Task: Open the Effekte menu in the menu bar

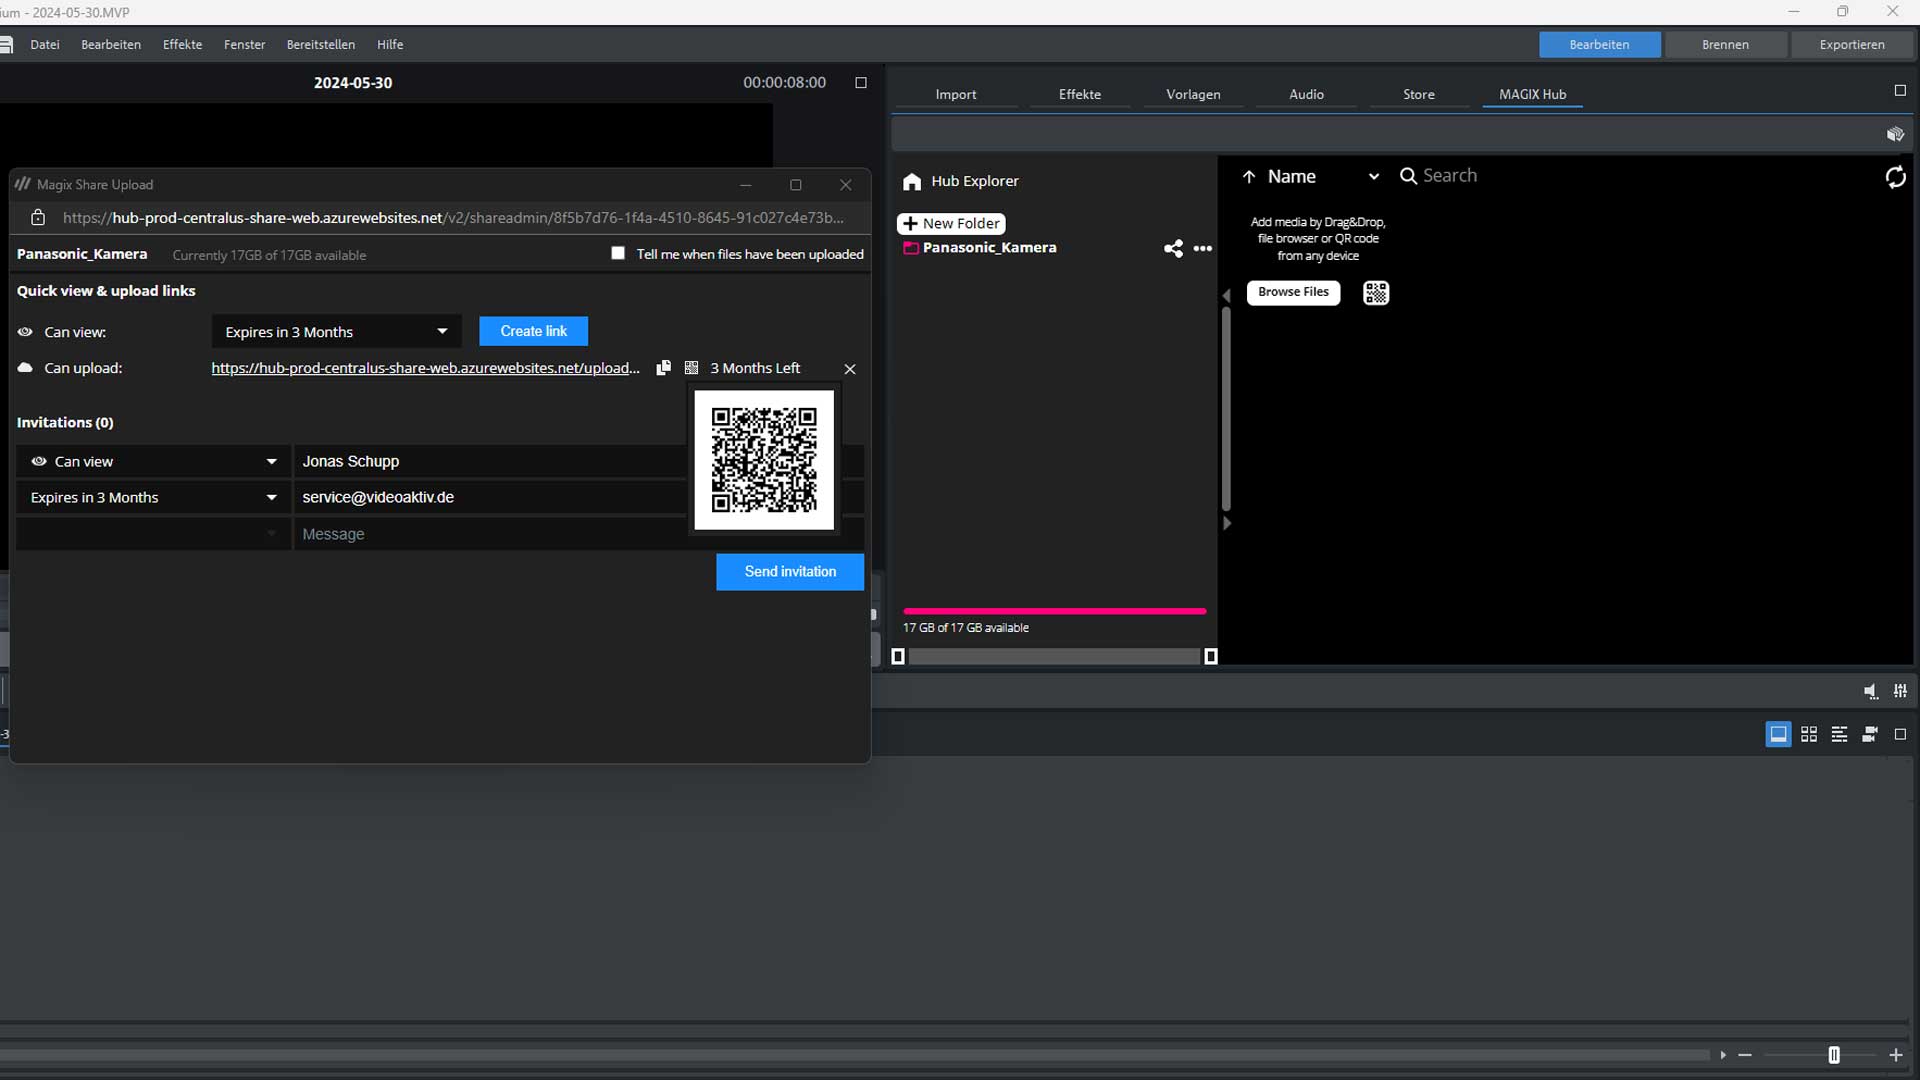Action: pos(182,44)
